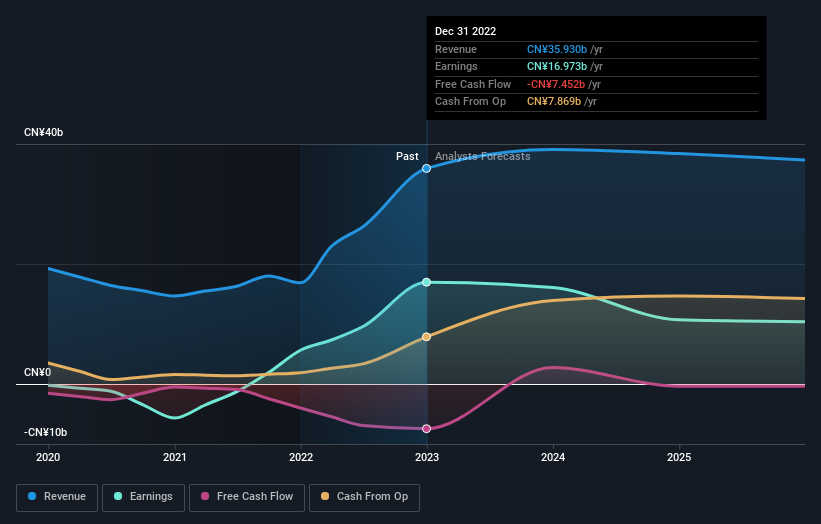Click the Revenue row label in tooltip
Viewport: 821px width, 524px height.
coord(456,49)
